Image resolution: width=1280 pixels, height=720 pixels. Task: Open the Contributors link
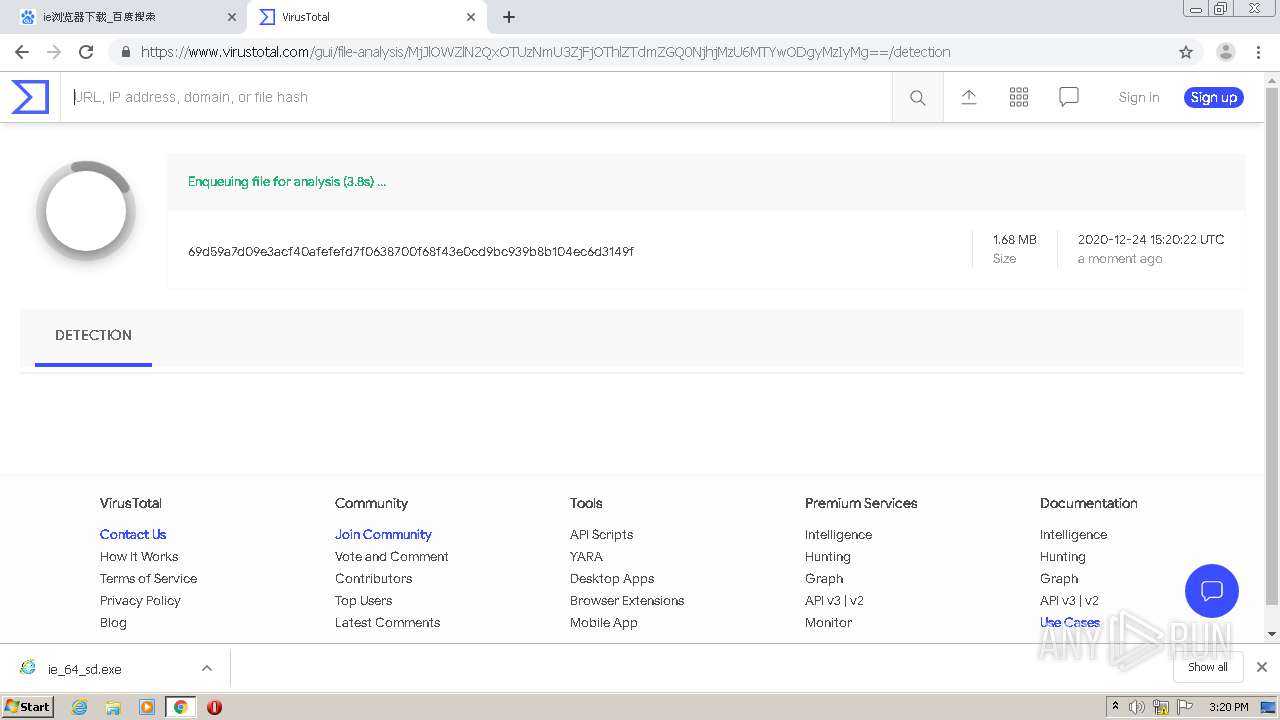tap(373, 579)
